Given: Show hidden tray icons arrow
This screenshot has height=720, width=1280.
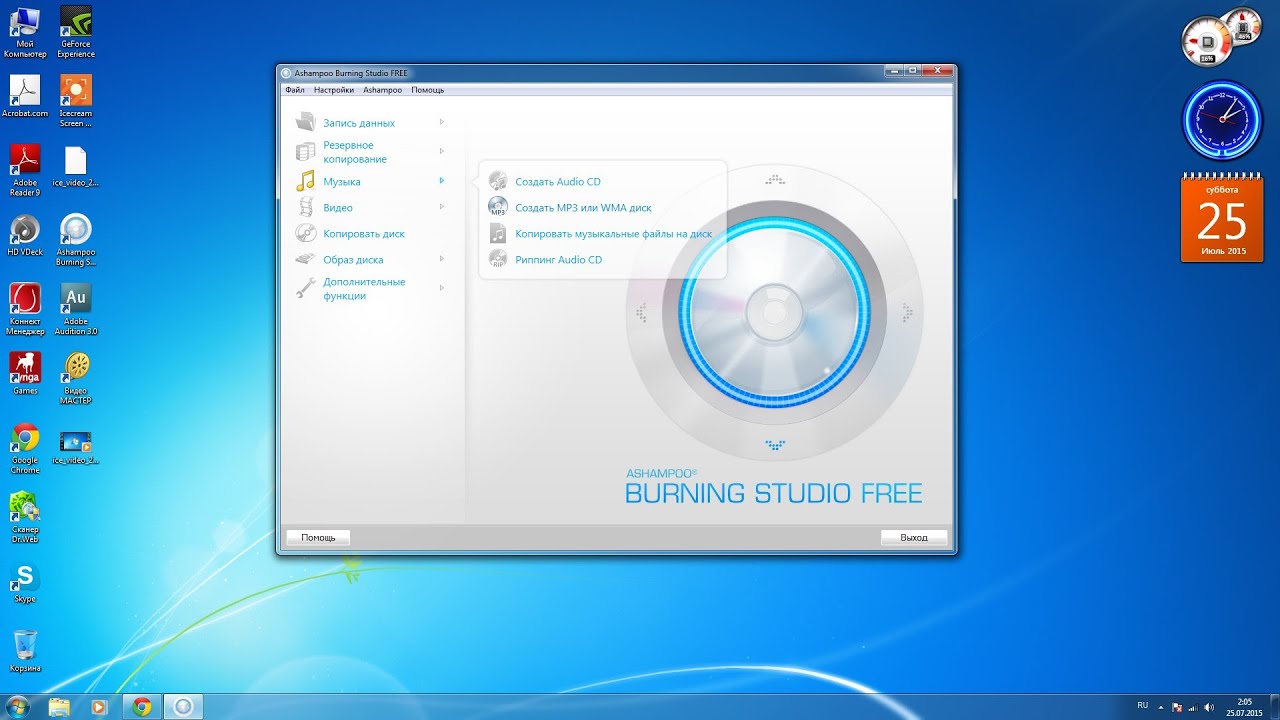Looking at the screenshot, I should [x=1160, y=707].
